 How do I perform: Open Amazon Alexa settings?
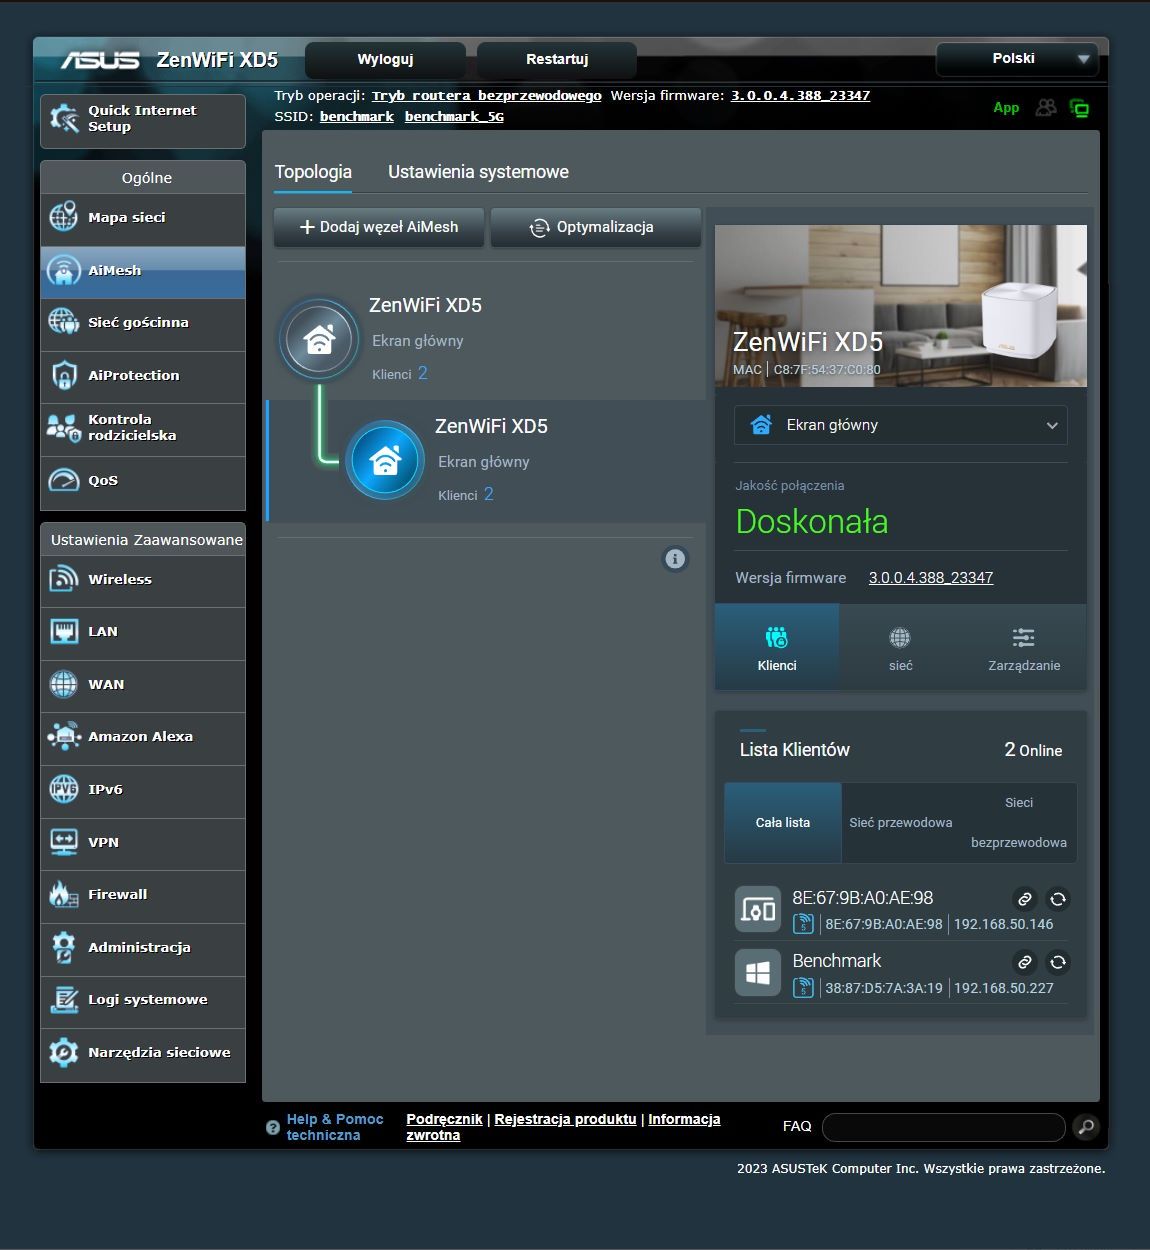point(143,737)
